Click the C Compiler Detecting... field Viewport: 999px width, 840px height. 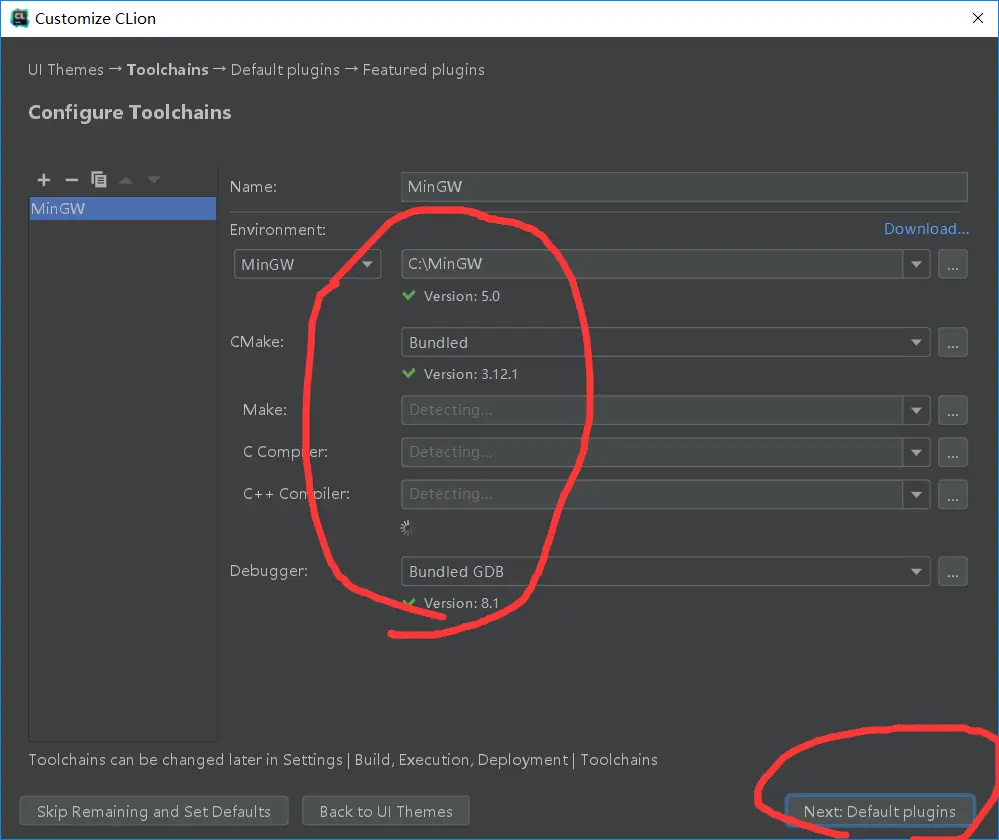coord(652,452)
